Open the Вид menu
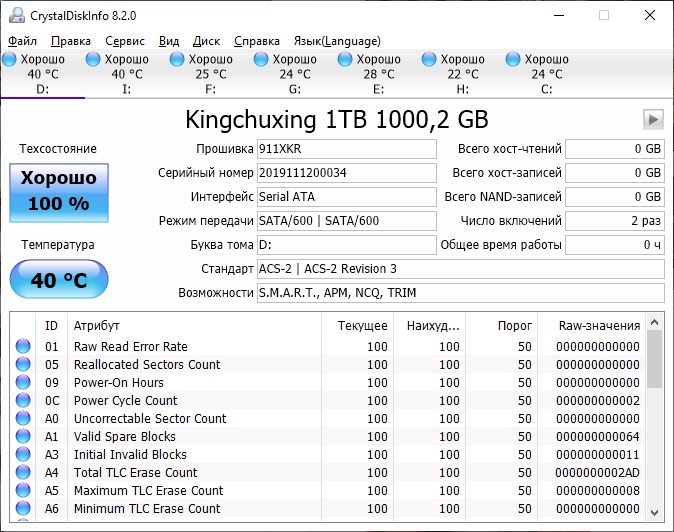This screenshot has height=532, width=674. click(x=168, y=41)
